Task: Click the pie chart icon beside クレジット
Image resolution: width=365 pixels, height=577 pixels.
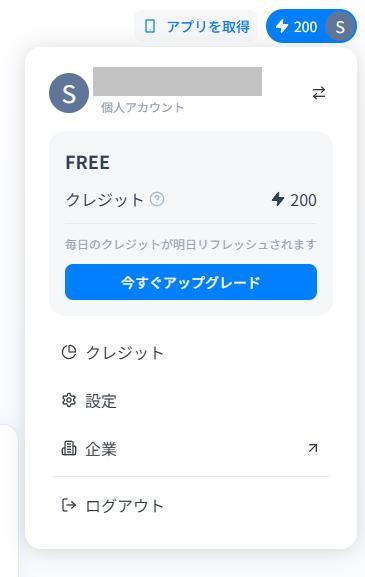Action: [x=69, y=352]
